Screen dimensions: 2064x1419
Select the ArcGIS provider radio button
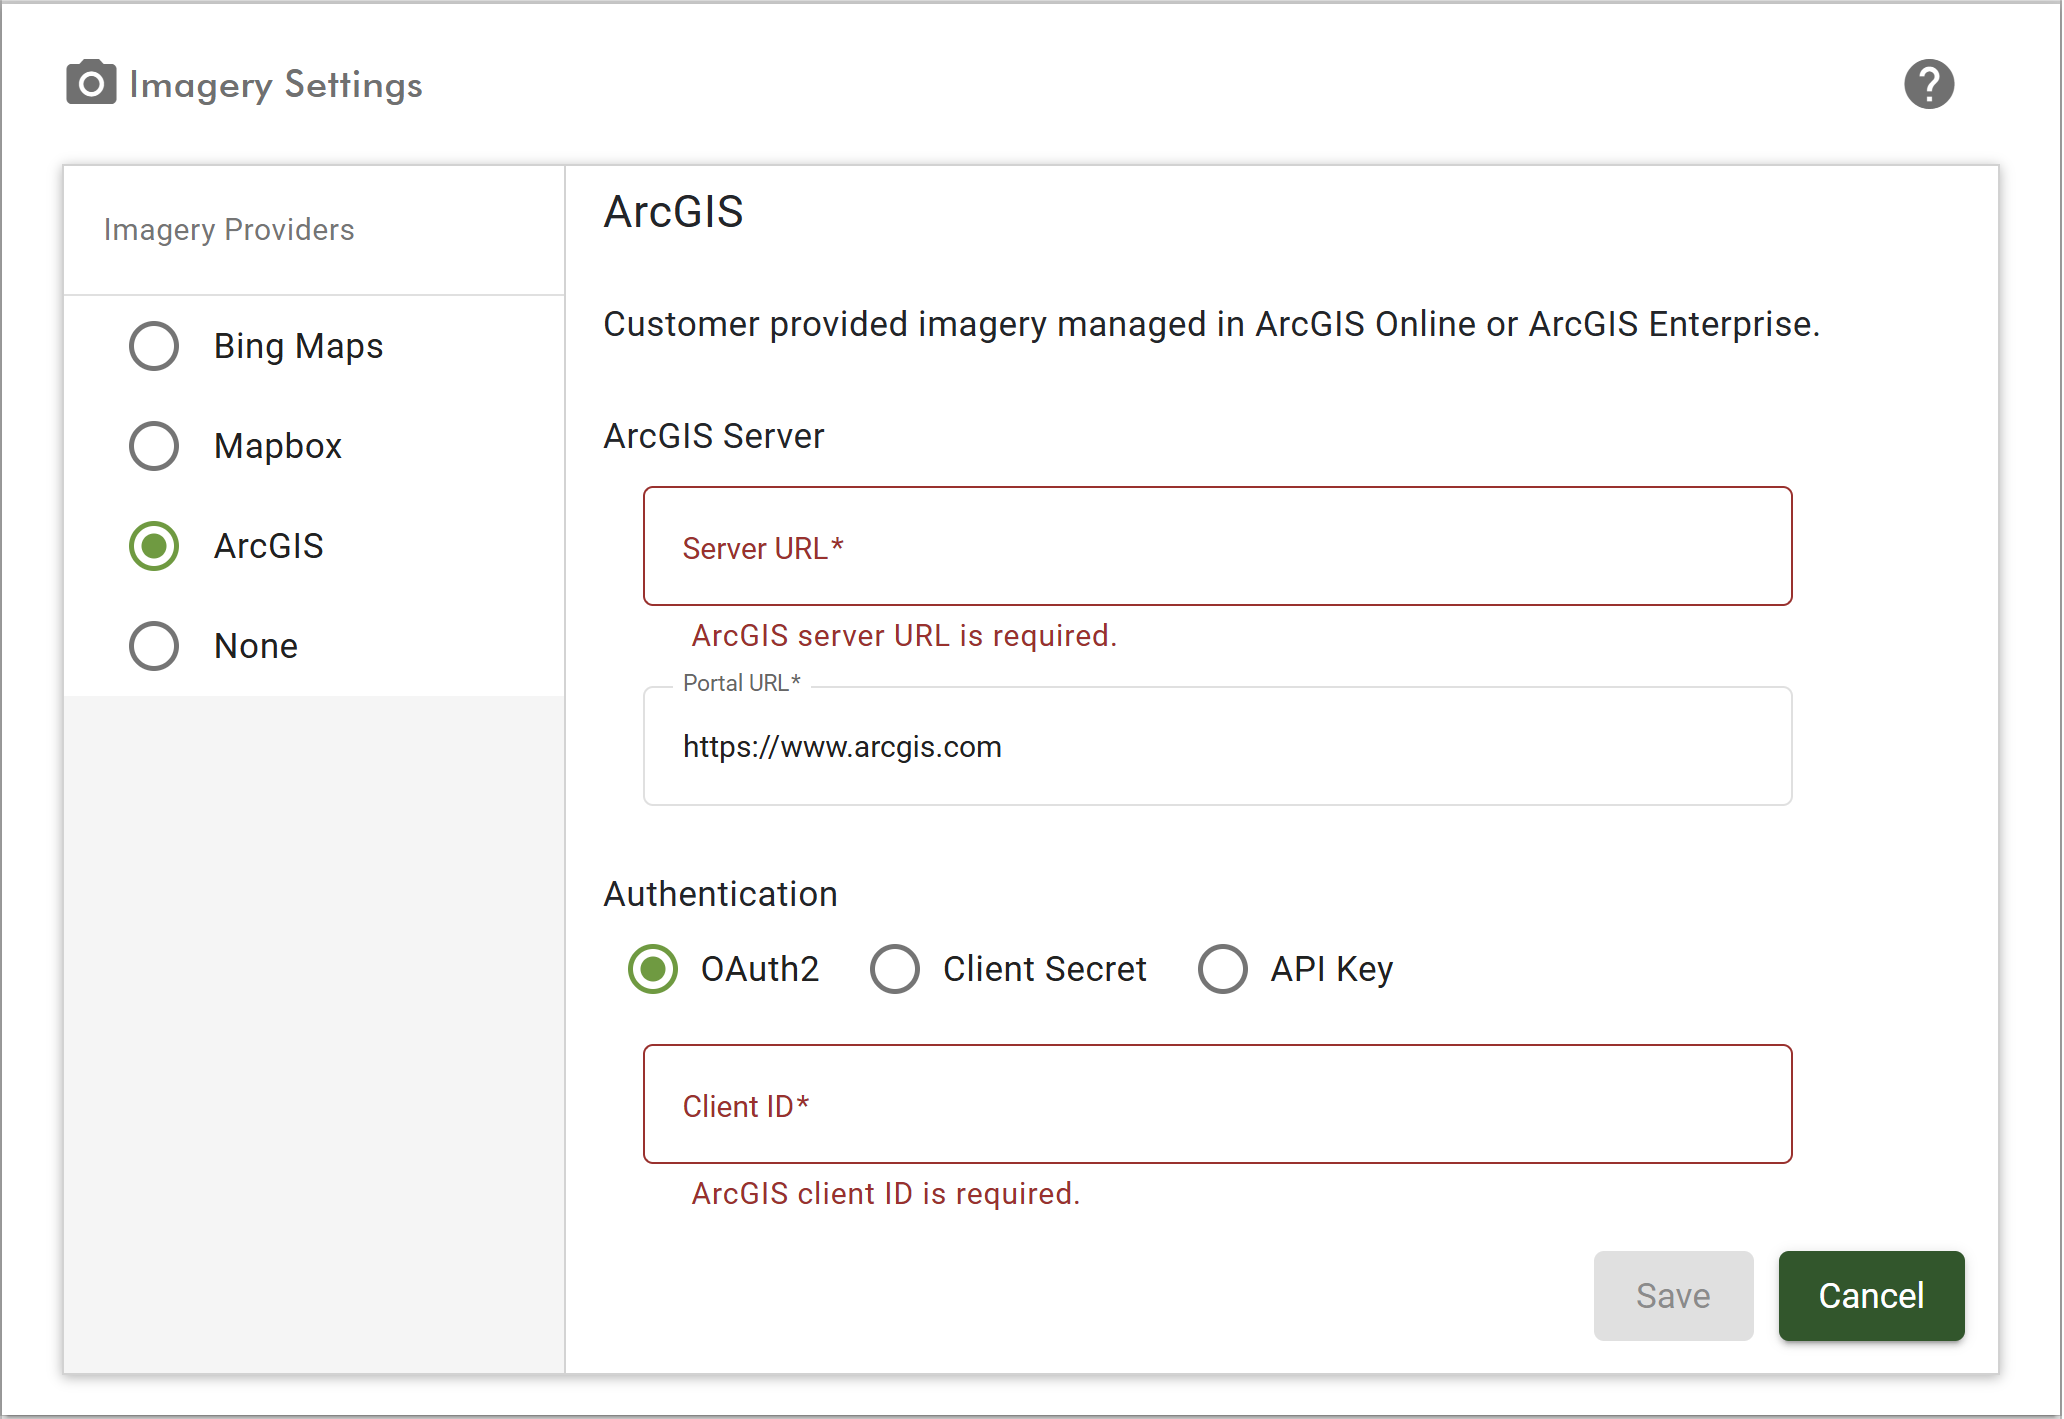pos(154,546)
